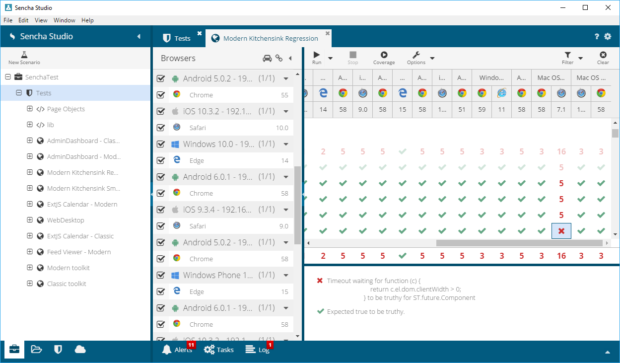The width and height of the screenshot is (620, 363).
Task: Uncheck the Windows 10.0 browser group checkbox
Action: 161,144
